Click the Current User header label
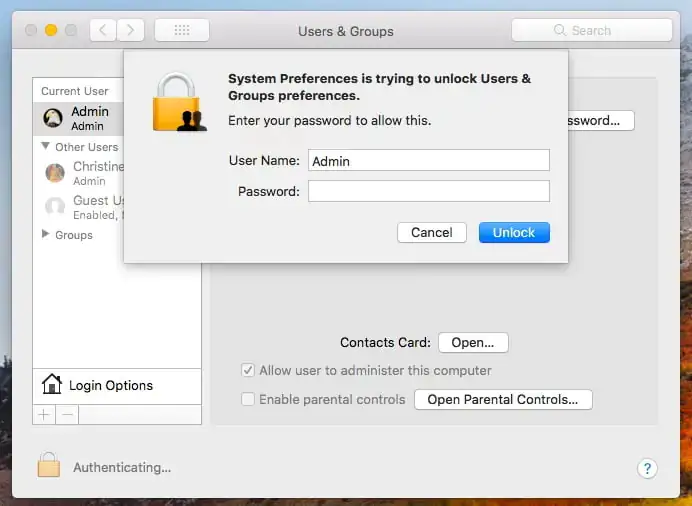 (x=75, y=91)
